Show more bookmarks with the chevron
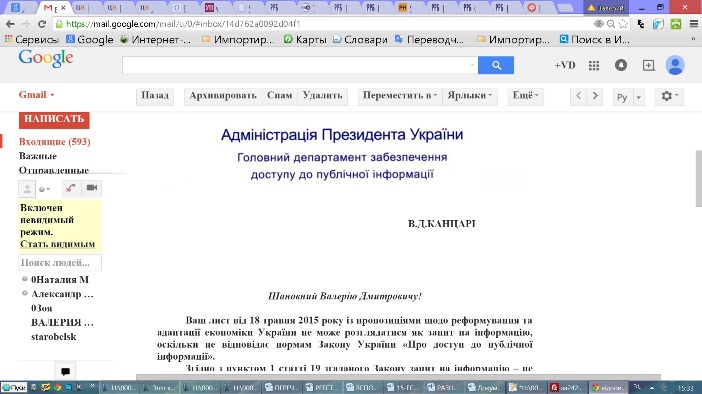This screenshot has height=394, width=702. tap(693, 39)
